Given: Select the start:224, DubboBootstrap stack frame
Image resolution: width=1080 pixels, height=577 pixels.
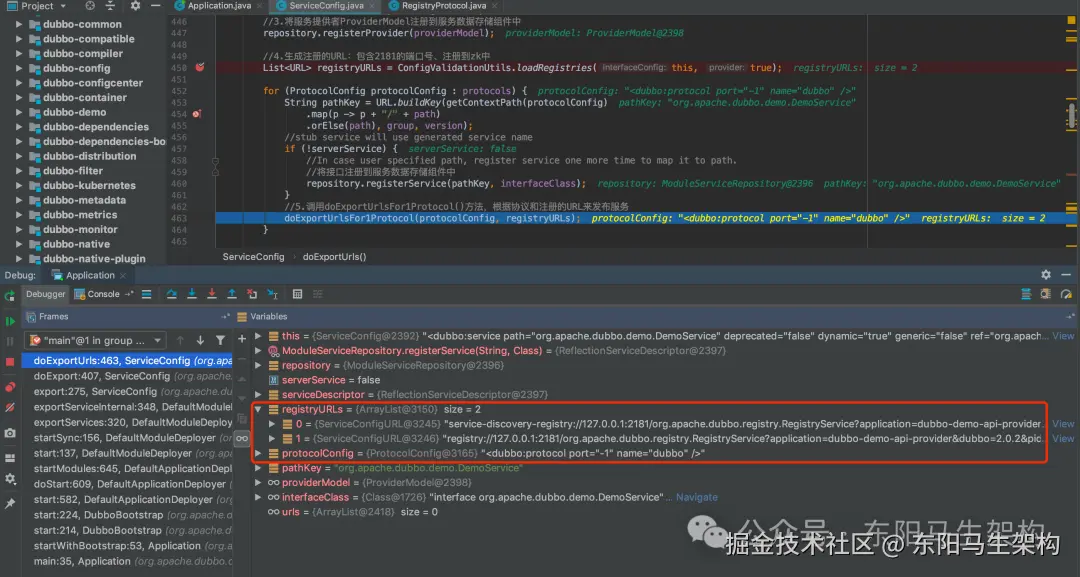Looking at the screenshot, I should coord(127,515).
